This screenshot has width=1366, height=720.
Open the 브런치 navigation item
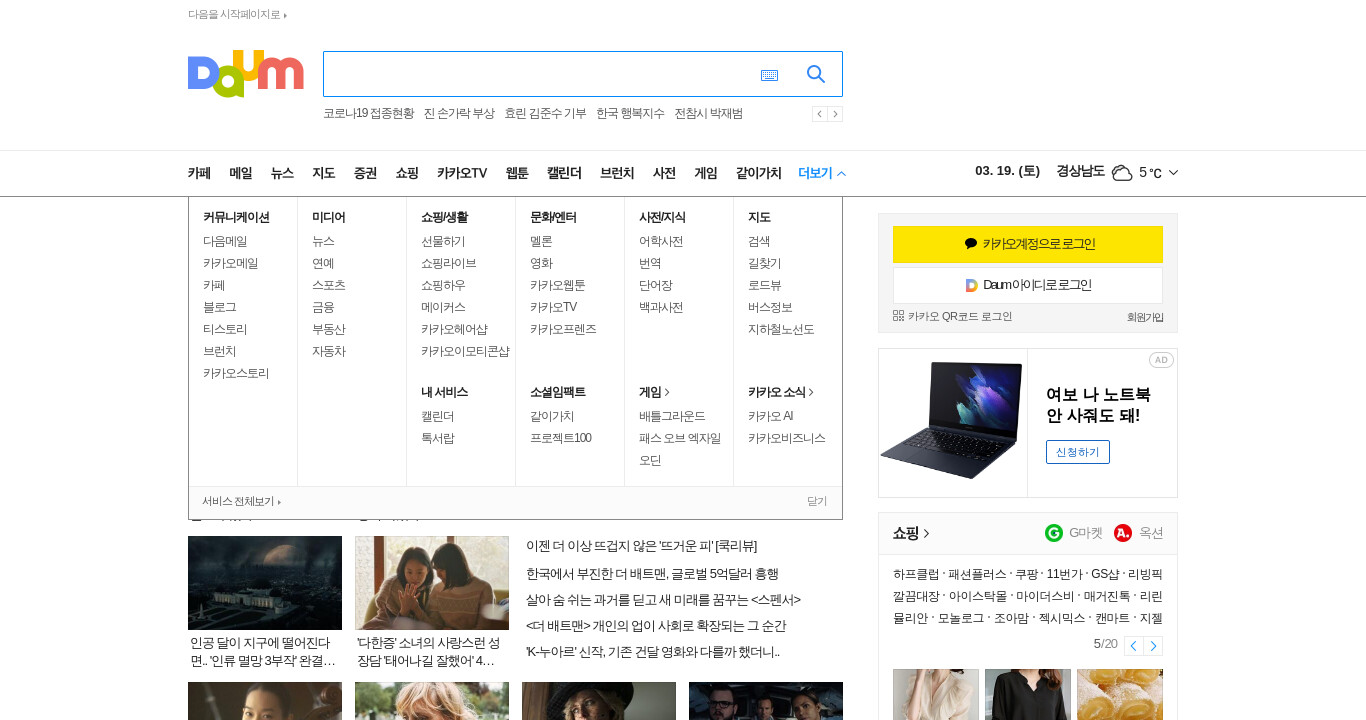[617, 173]
